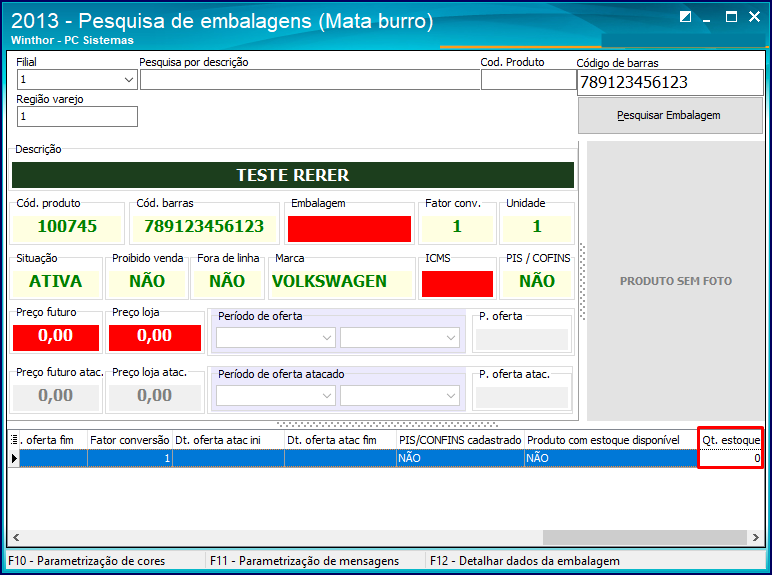Image resolution: width=772 pixels, height=575 pixels.
Task: Click the window skin icon in title bar
Action: (685, 17)
